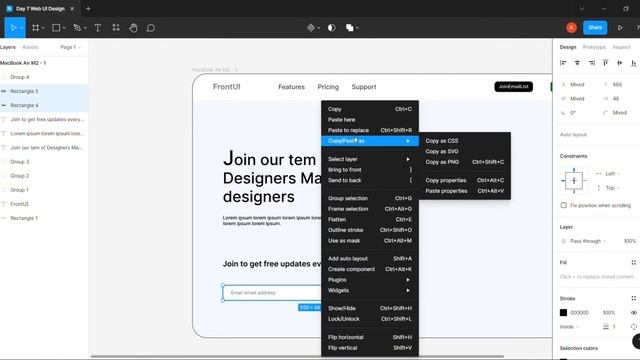Click advanced stroke settings icon

[633, 327]
